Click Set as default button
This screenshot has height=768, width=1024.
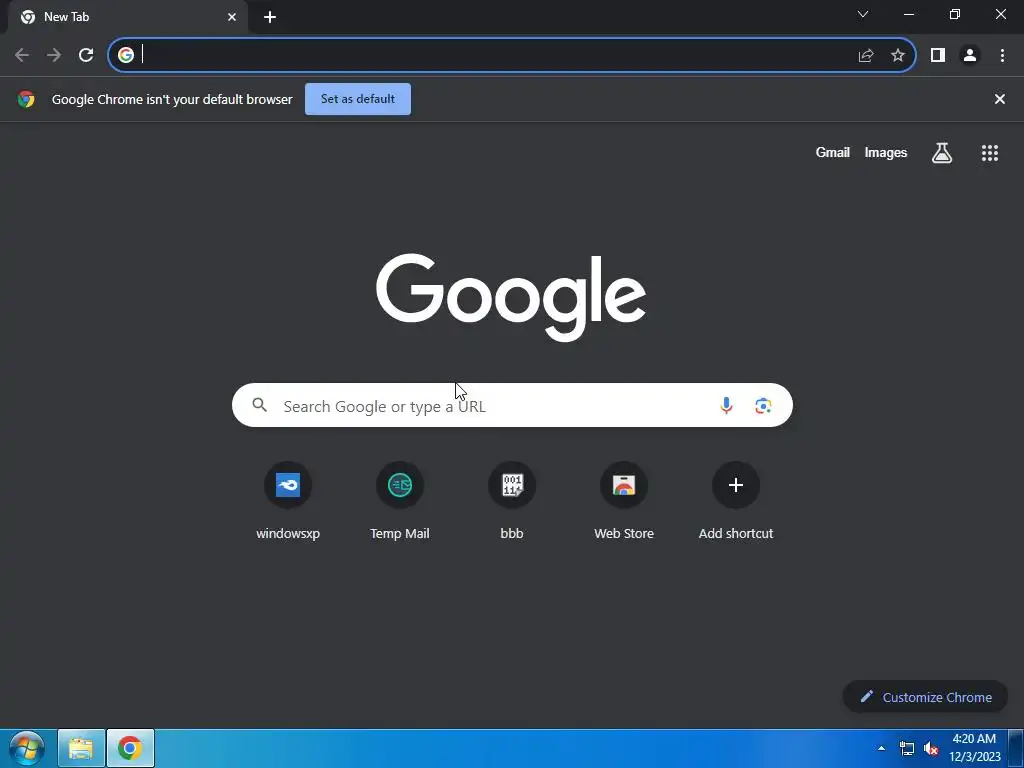358,99
